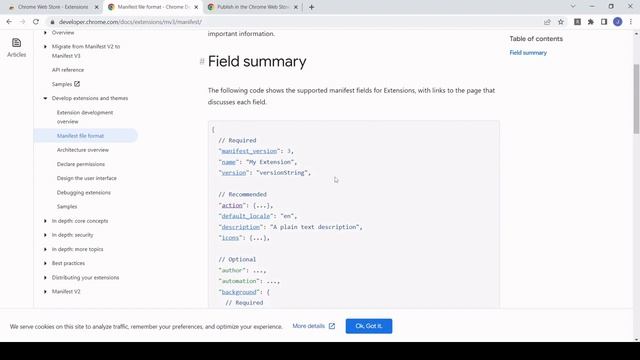Open Debugging extensions page
This screenshot has height=360, width=640.
(x=84, y=192)
